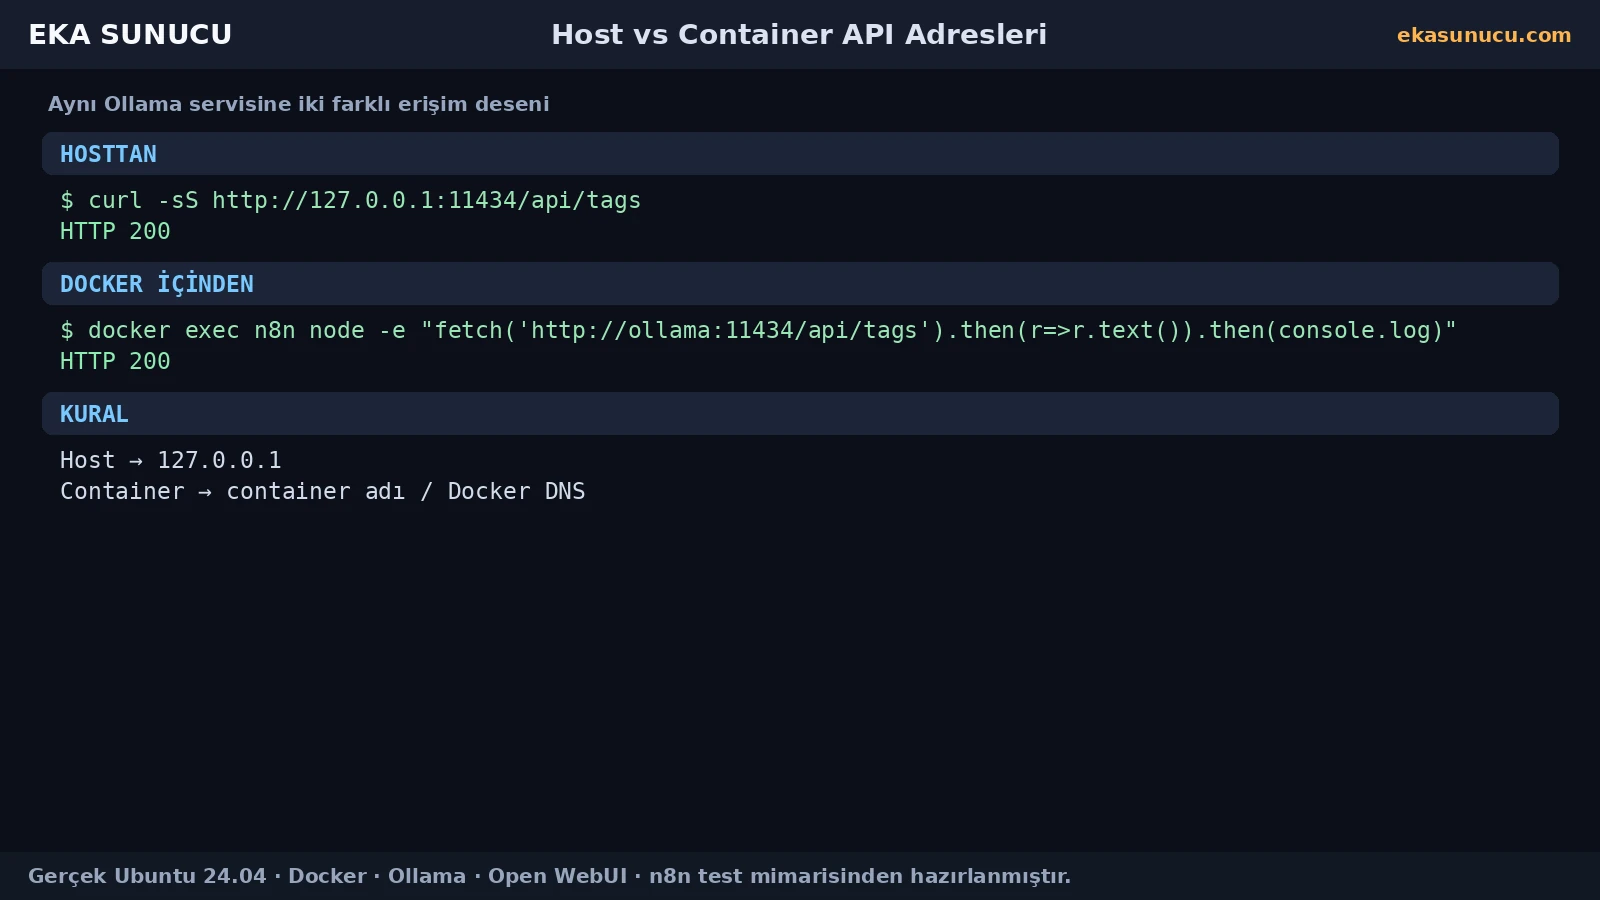This screenshot has width=1600, height=900.
Task: Click HTTP 200 under the curl command
Action: [x=115, y=231]
